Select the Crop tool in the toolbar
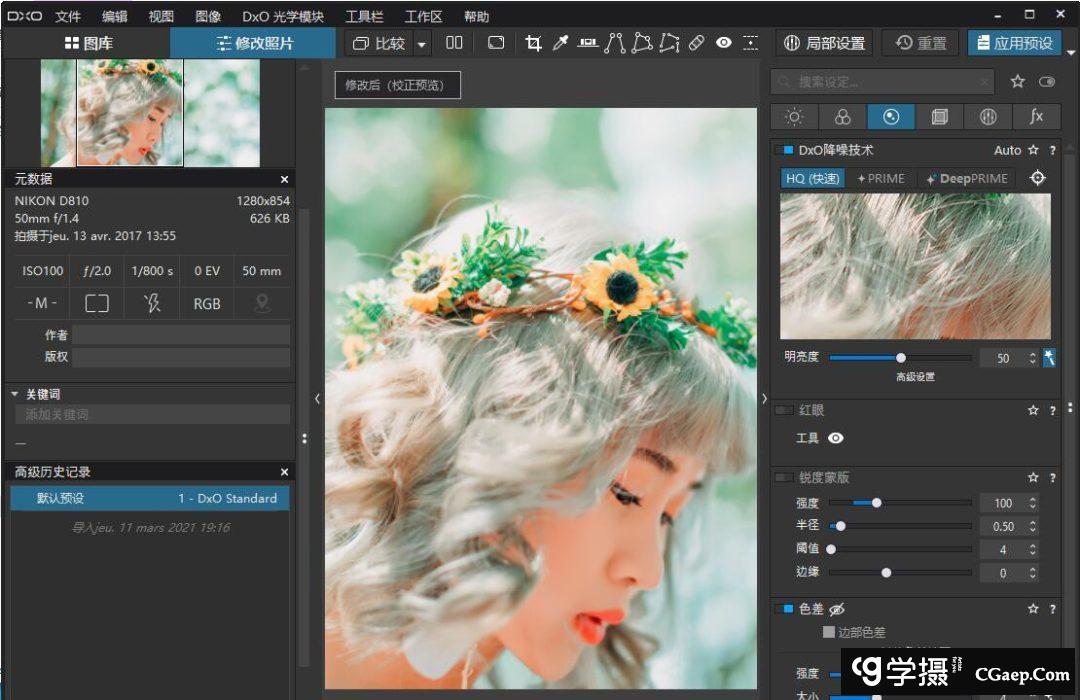 (533, 43)
